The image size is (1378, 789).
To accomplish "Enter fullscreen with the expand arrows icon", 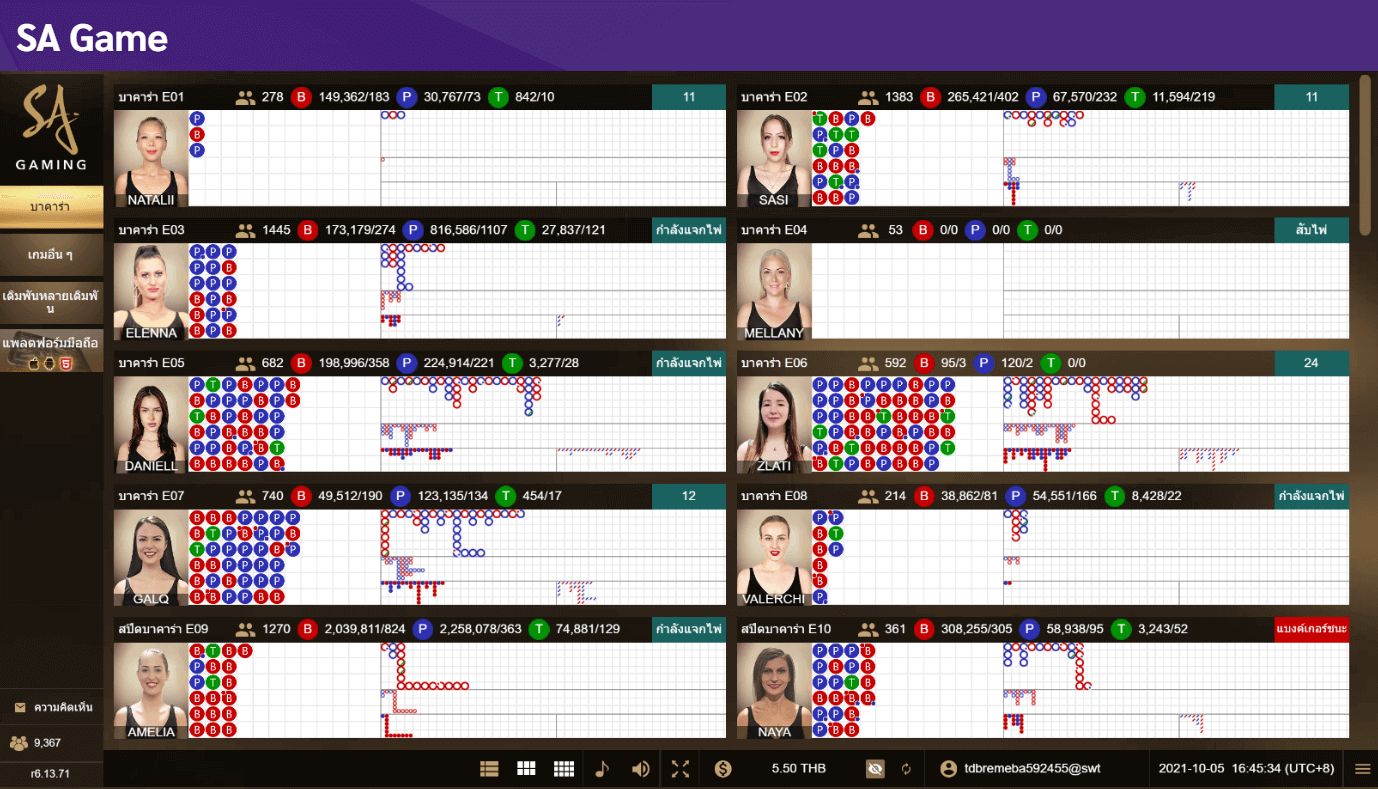I will pyautogui.click(x=680, y=769).
